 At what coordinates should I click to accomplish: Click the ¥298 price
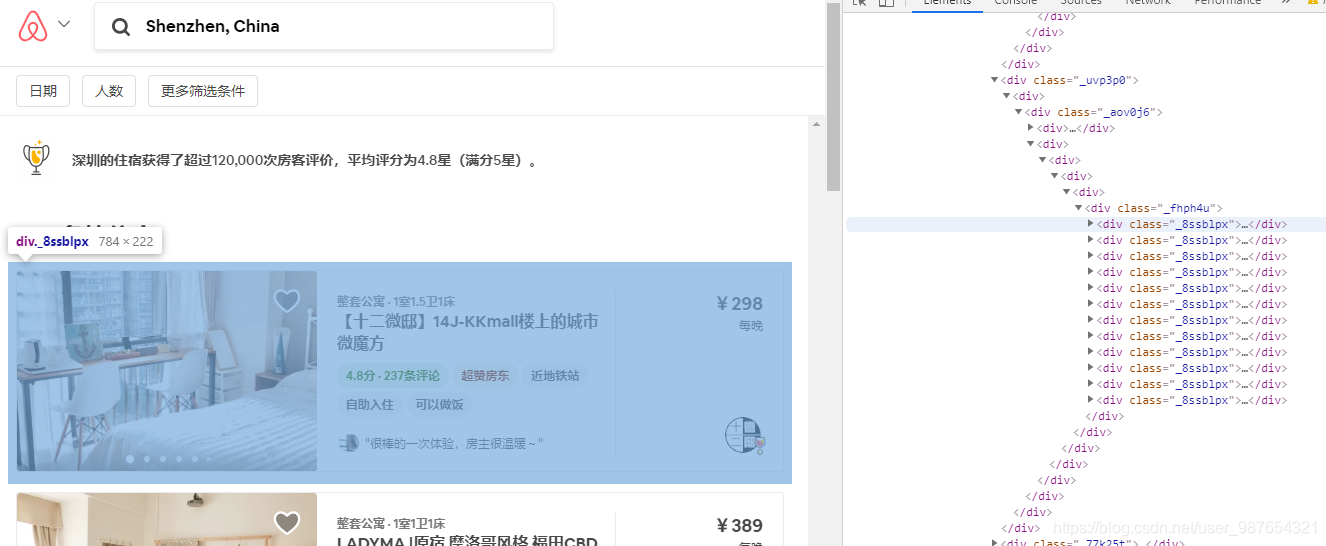tap(739, 304)
